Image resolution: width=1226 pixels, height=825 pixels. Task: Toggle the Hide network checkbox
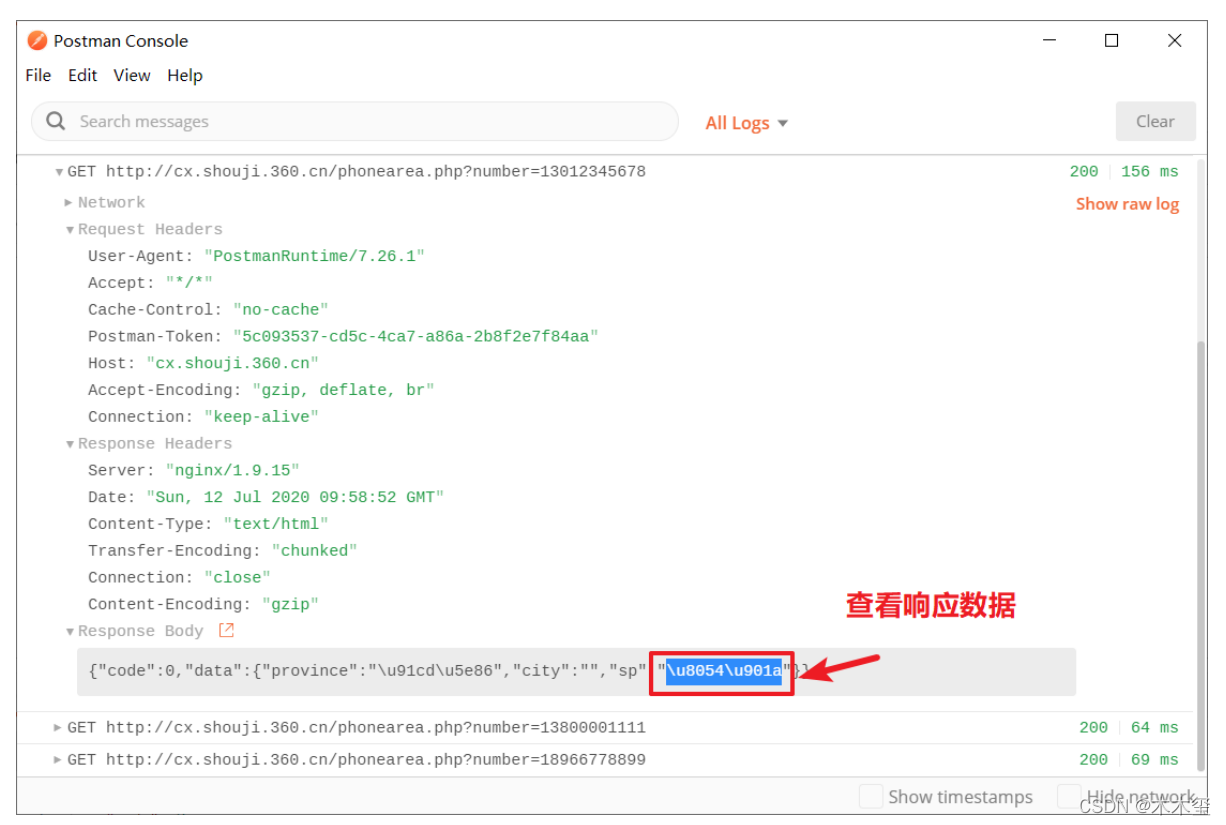point(1069,796)
